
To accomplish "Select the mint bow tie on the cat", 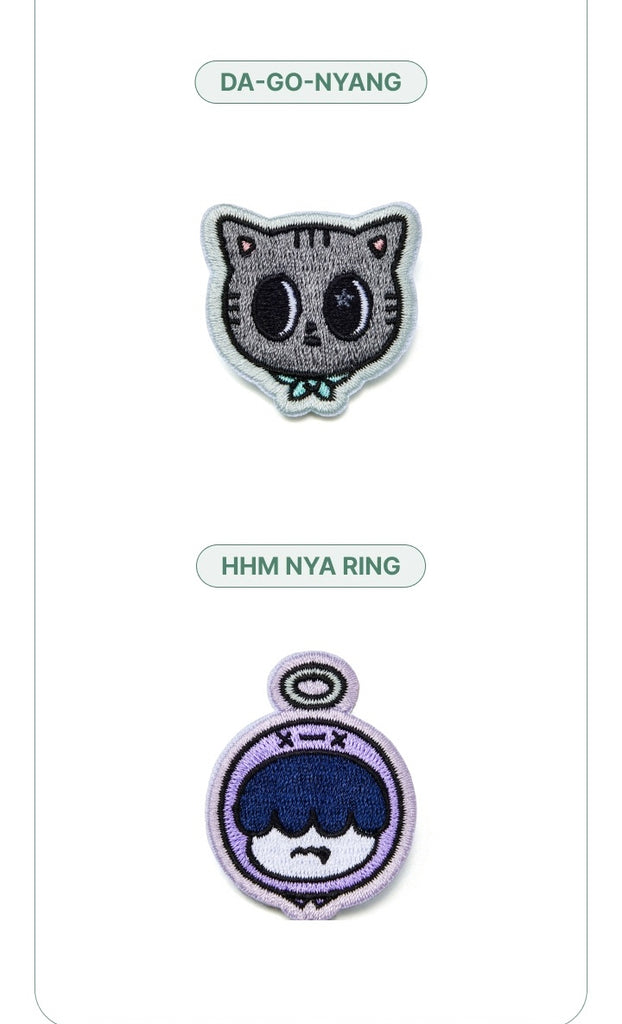I will pos(311,386).
